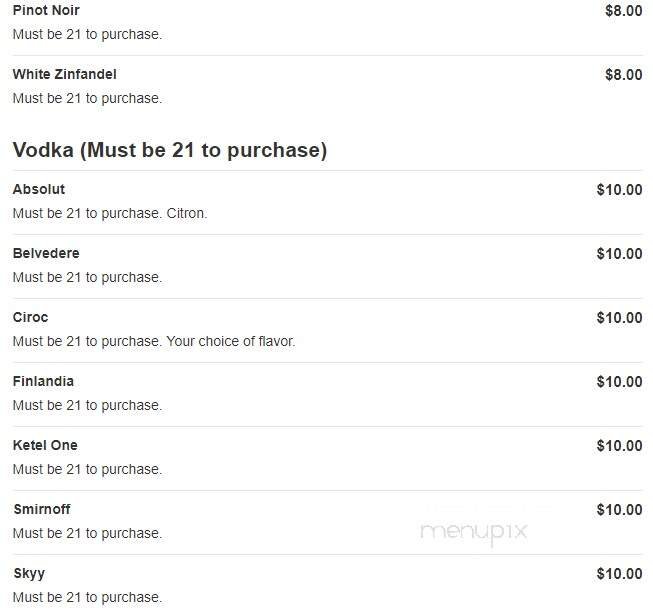Screen dimensions: 653x614
Task: Select the Skyy vodka item
Action: pyautogui.click(x=29, y=573)
